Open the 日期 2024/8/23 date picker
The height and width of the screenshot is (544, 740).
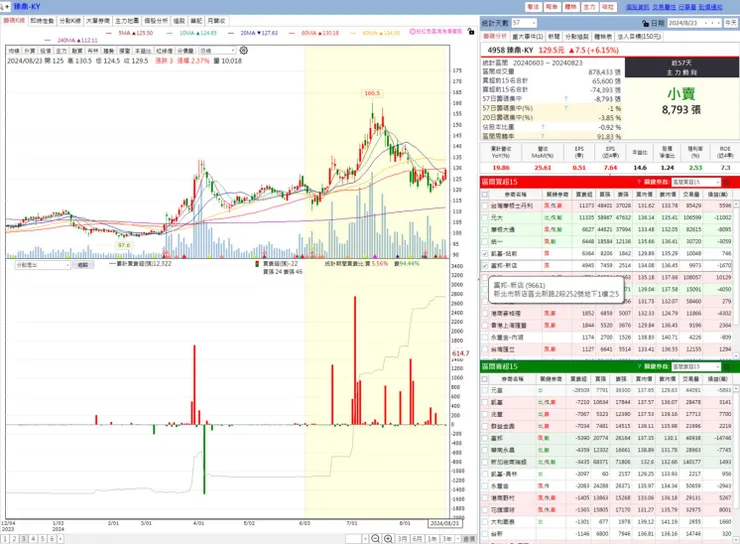click(694, 23)
